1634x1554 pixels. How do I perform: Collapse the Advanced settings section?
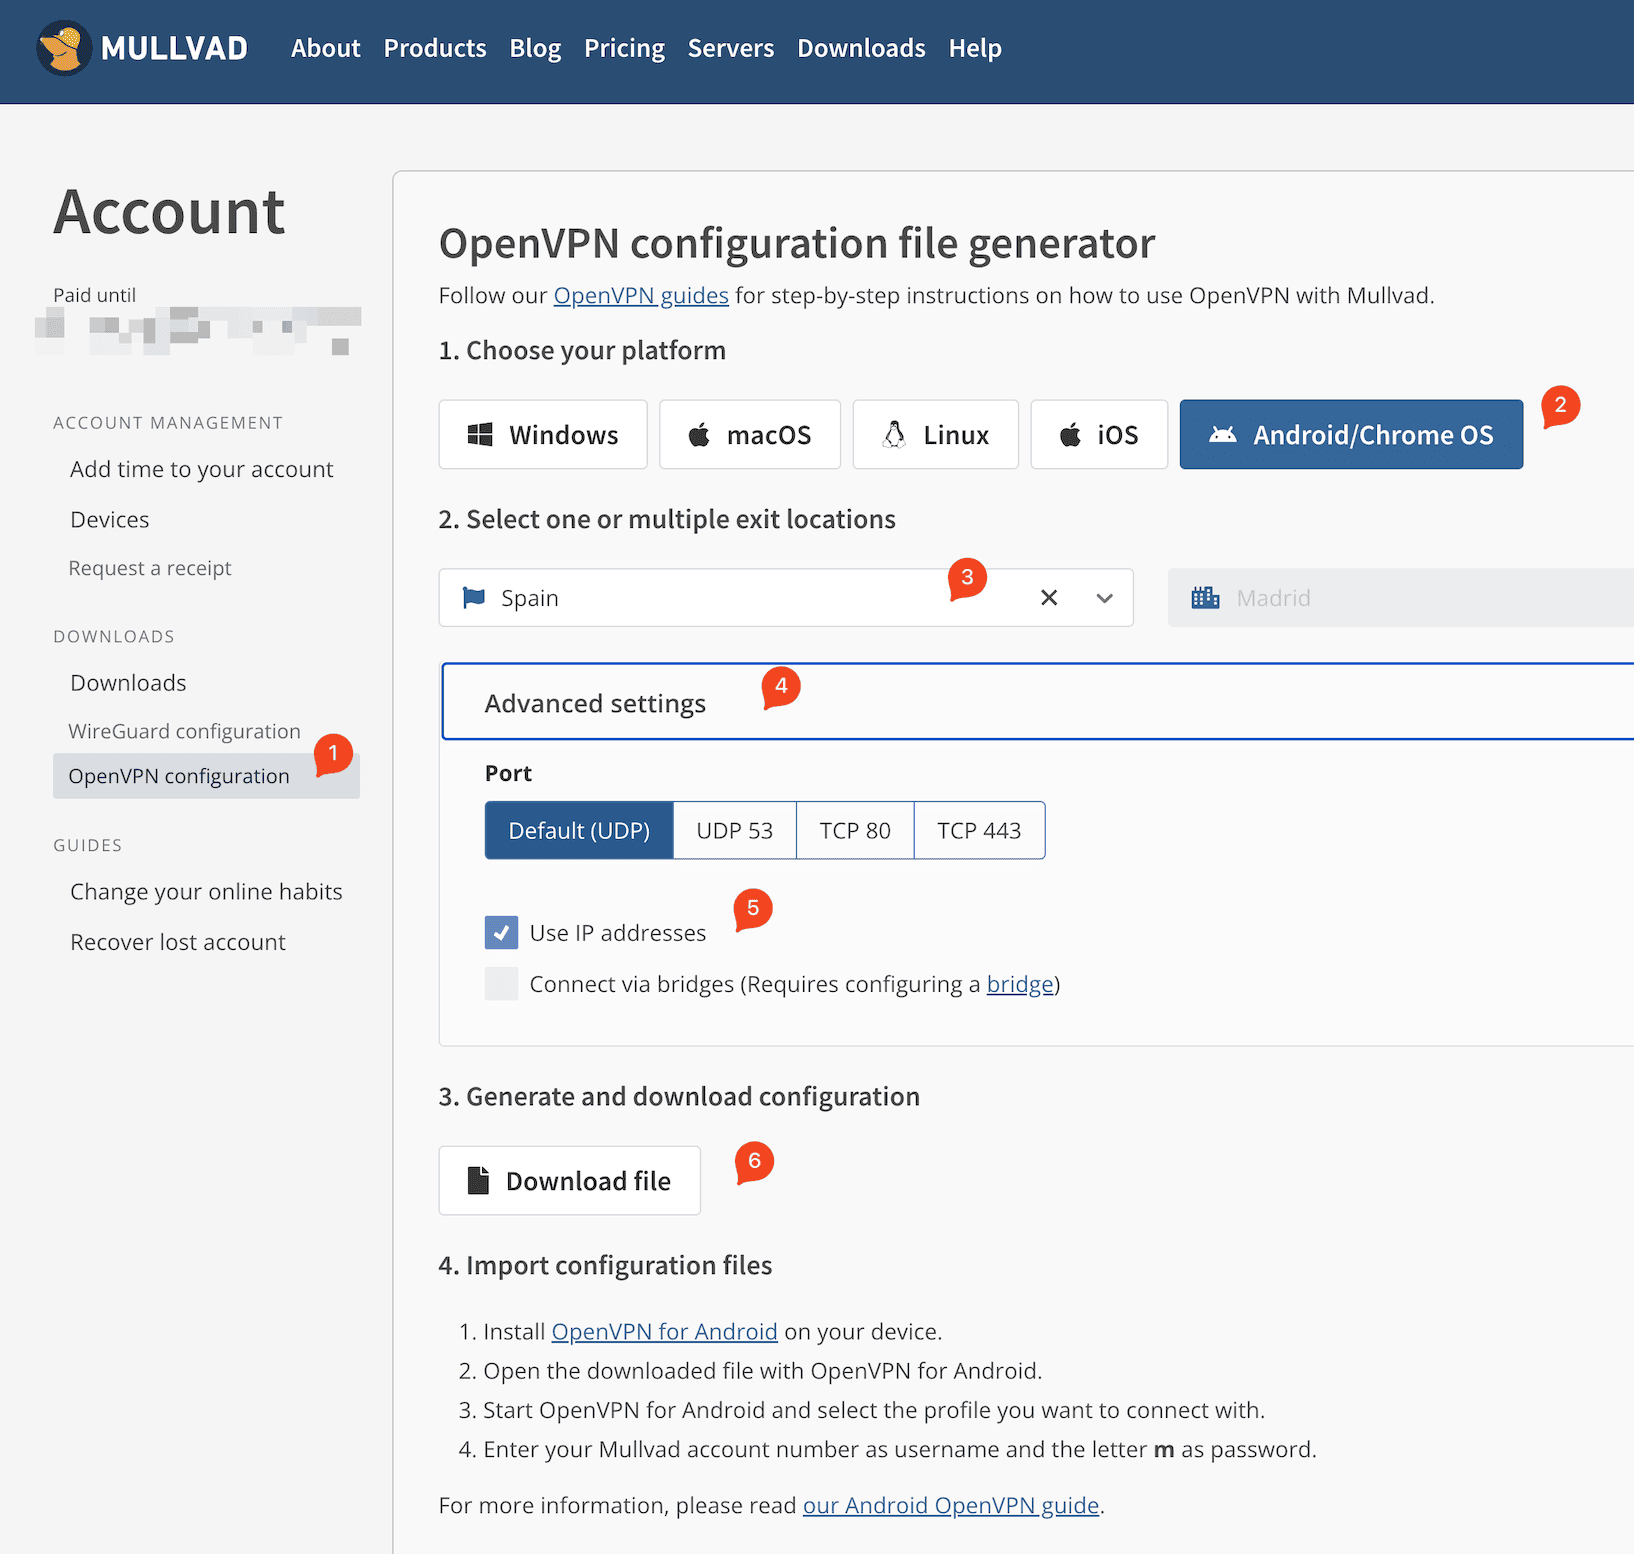click(1038, 702)
